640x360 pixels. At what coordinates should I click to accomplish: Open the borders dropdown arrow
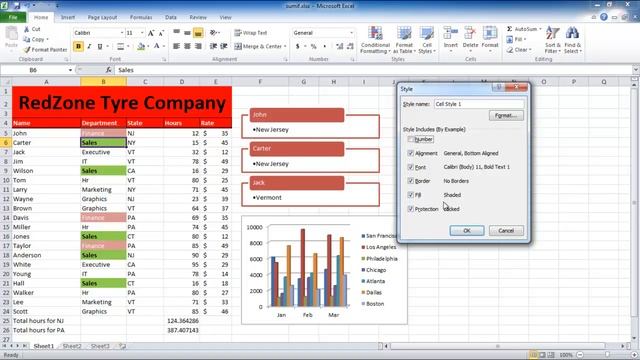128,47
